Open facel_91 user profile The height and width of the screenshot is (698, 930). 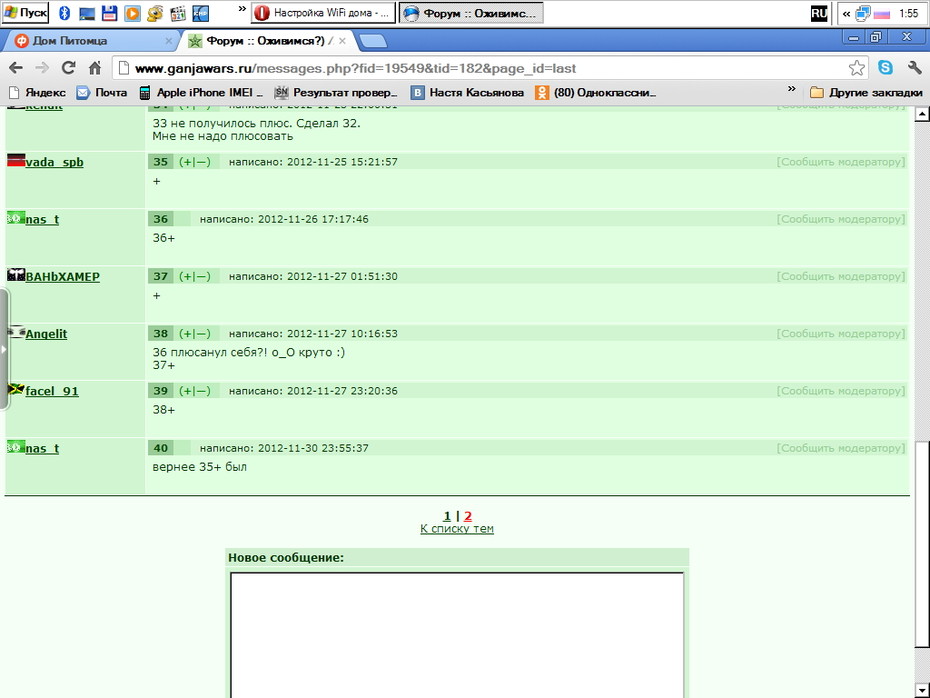click(52, 391)
